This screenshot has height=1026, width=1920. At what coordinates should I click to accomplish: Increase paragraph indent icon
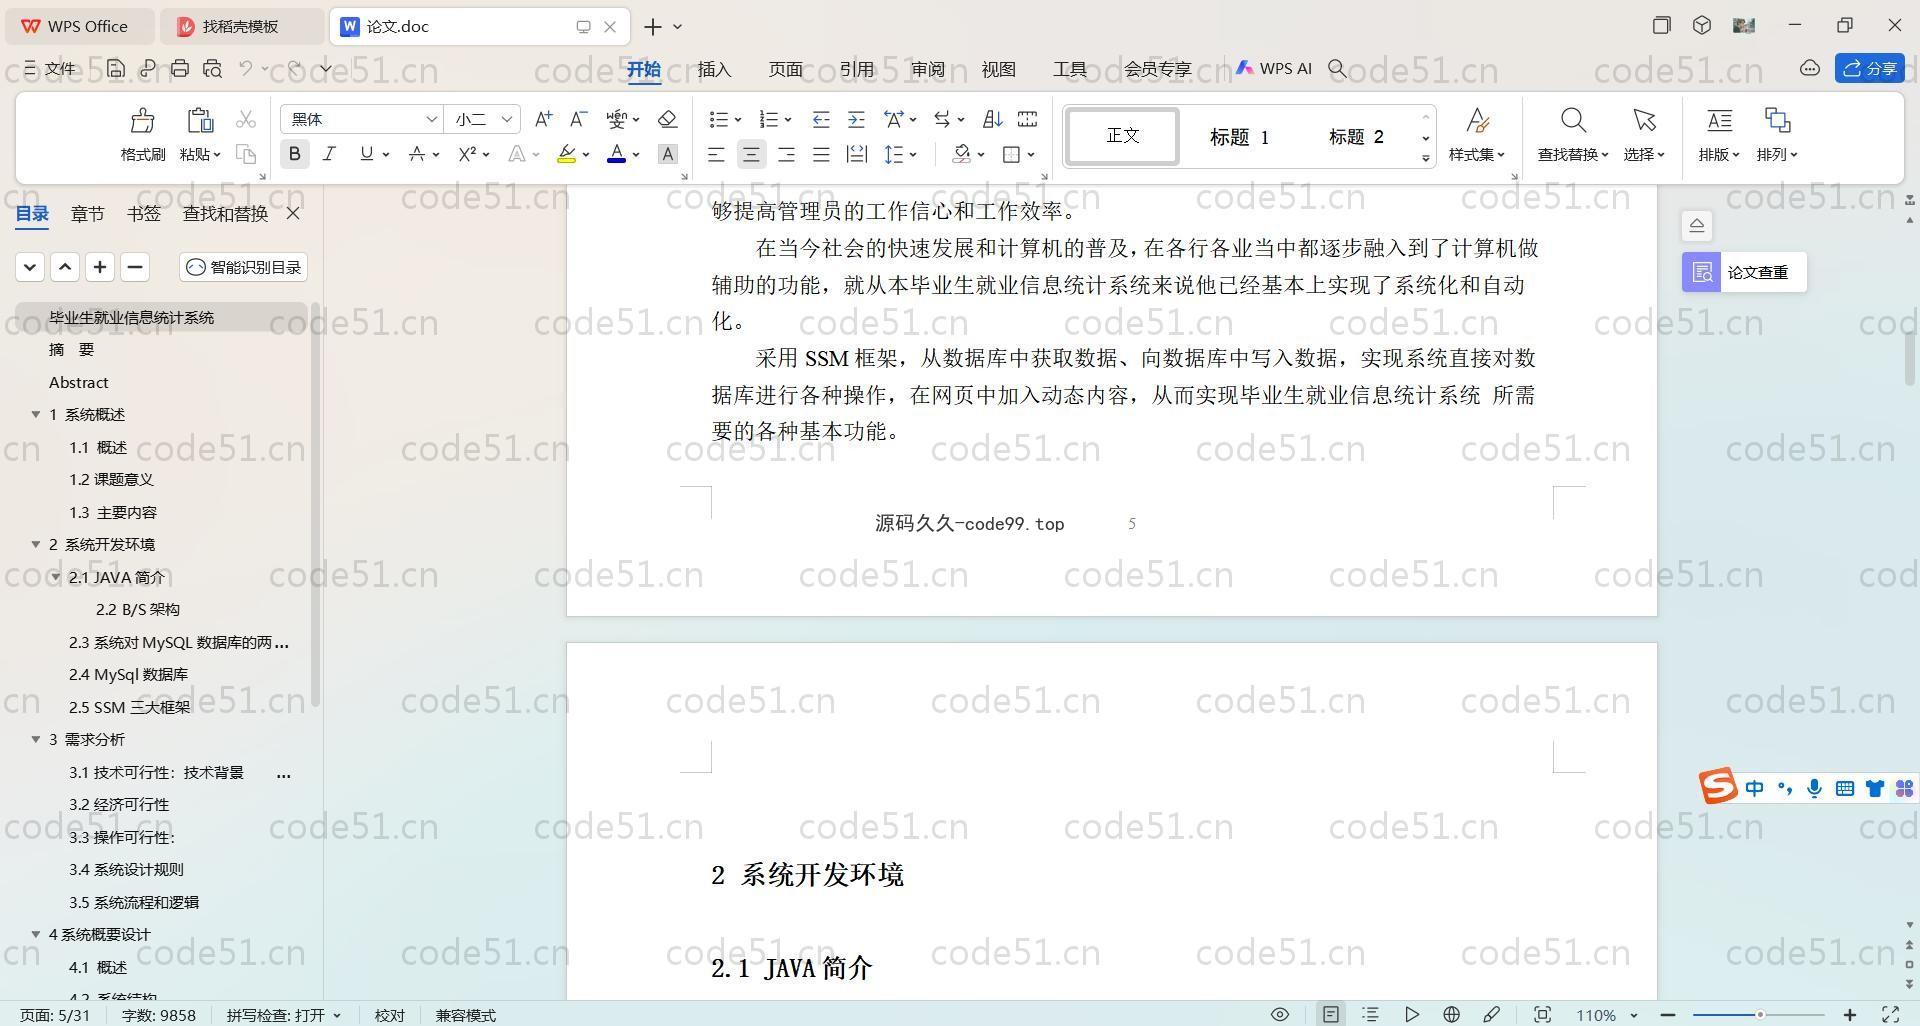tap(856, 119)
